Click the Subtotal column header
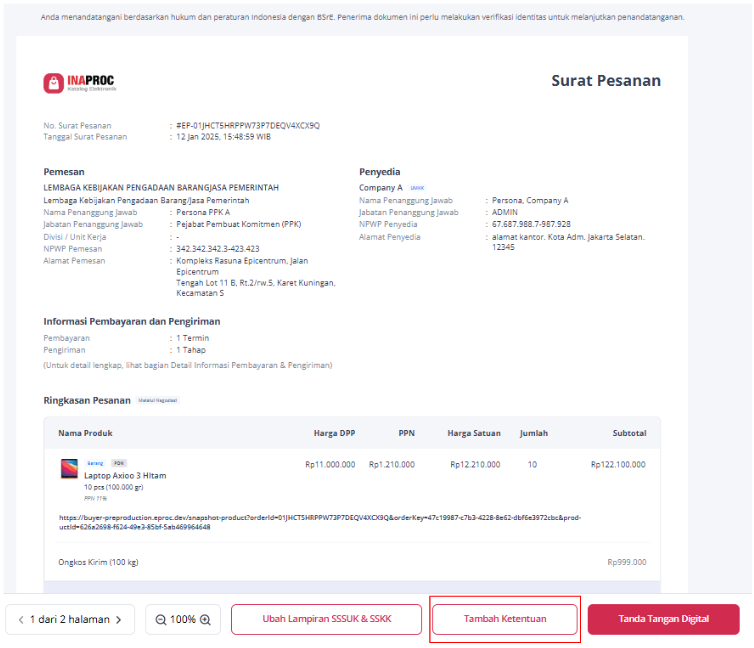The image size is (754, 648). [x=629, y=434]
